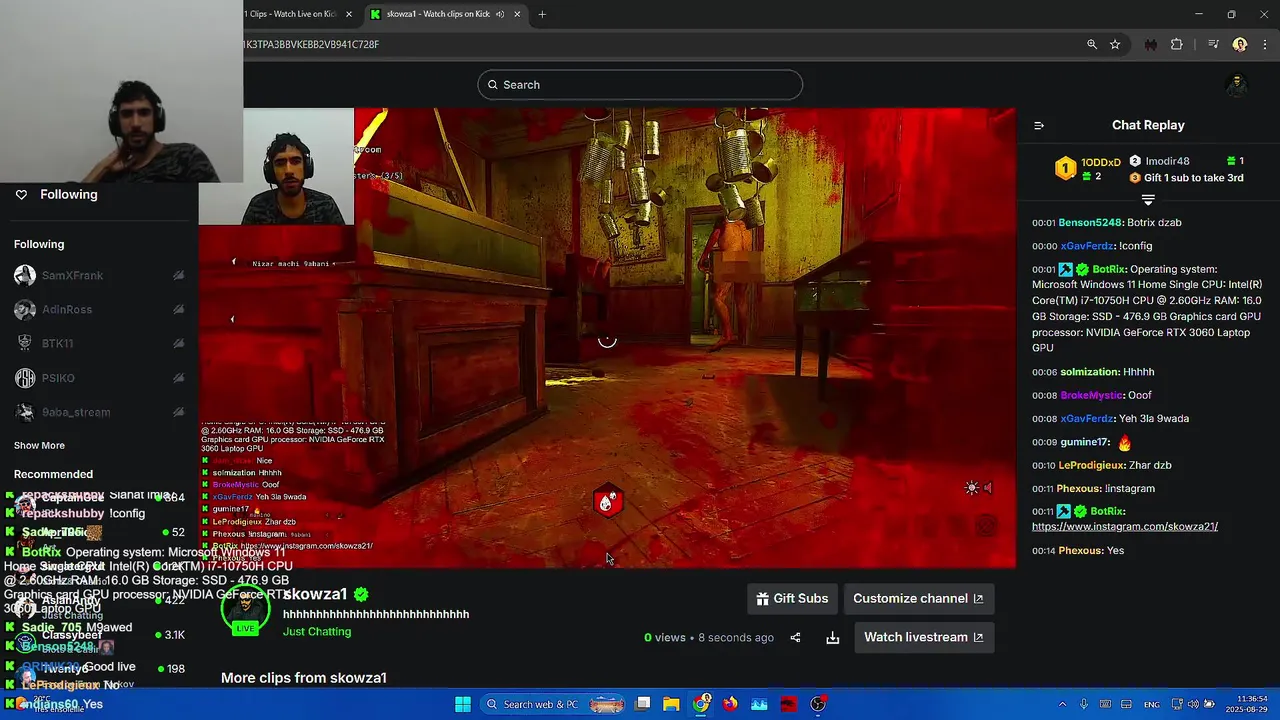
Task: Open the Instagram skowza21 link in chat
Action: pos(1124,526)
